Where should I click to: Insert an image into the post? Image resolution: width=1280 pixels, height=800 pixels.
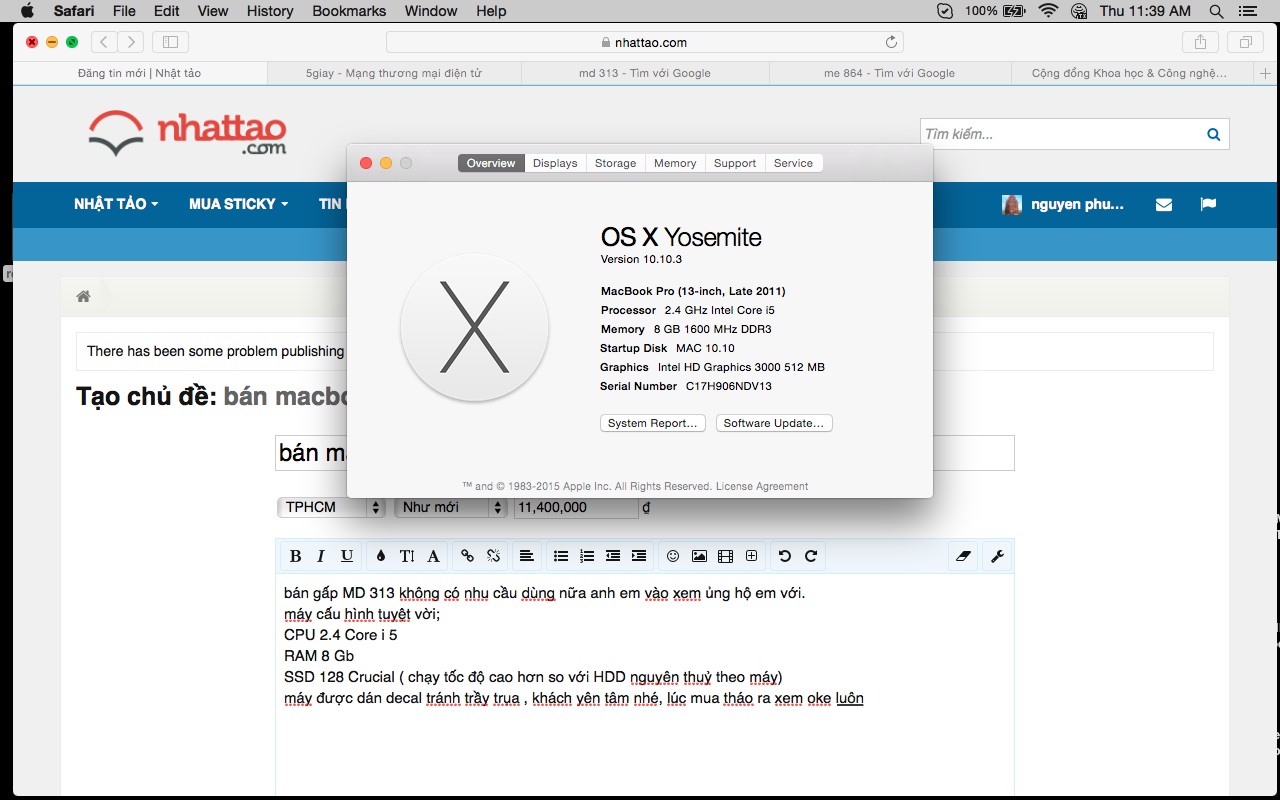tap(699, 556)
